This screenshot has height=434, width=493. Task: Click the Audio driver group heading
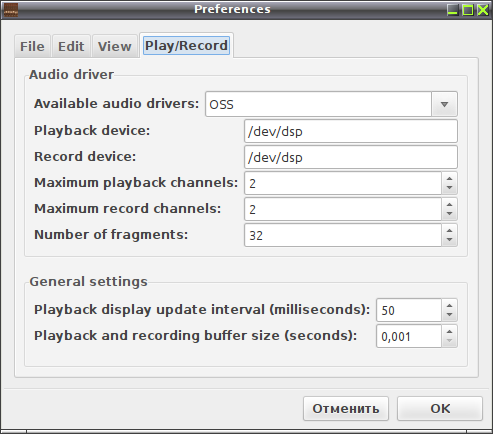pyautogui.click(x=71, y=74)
